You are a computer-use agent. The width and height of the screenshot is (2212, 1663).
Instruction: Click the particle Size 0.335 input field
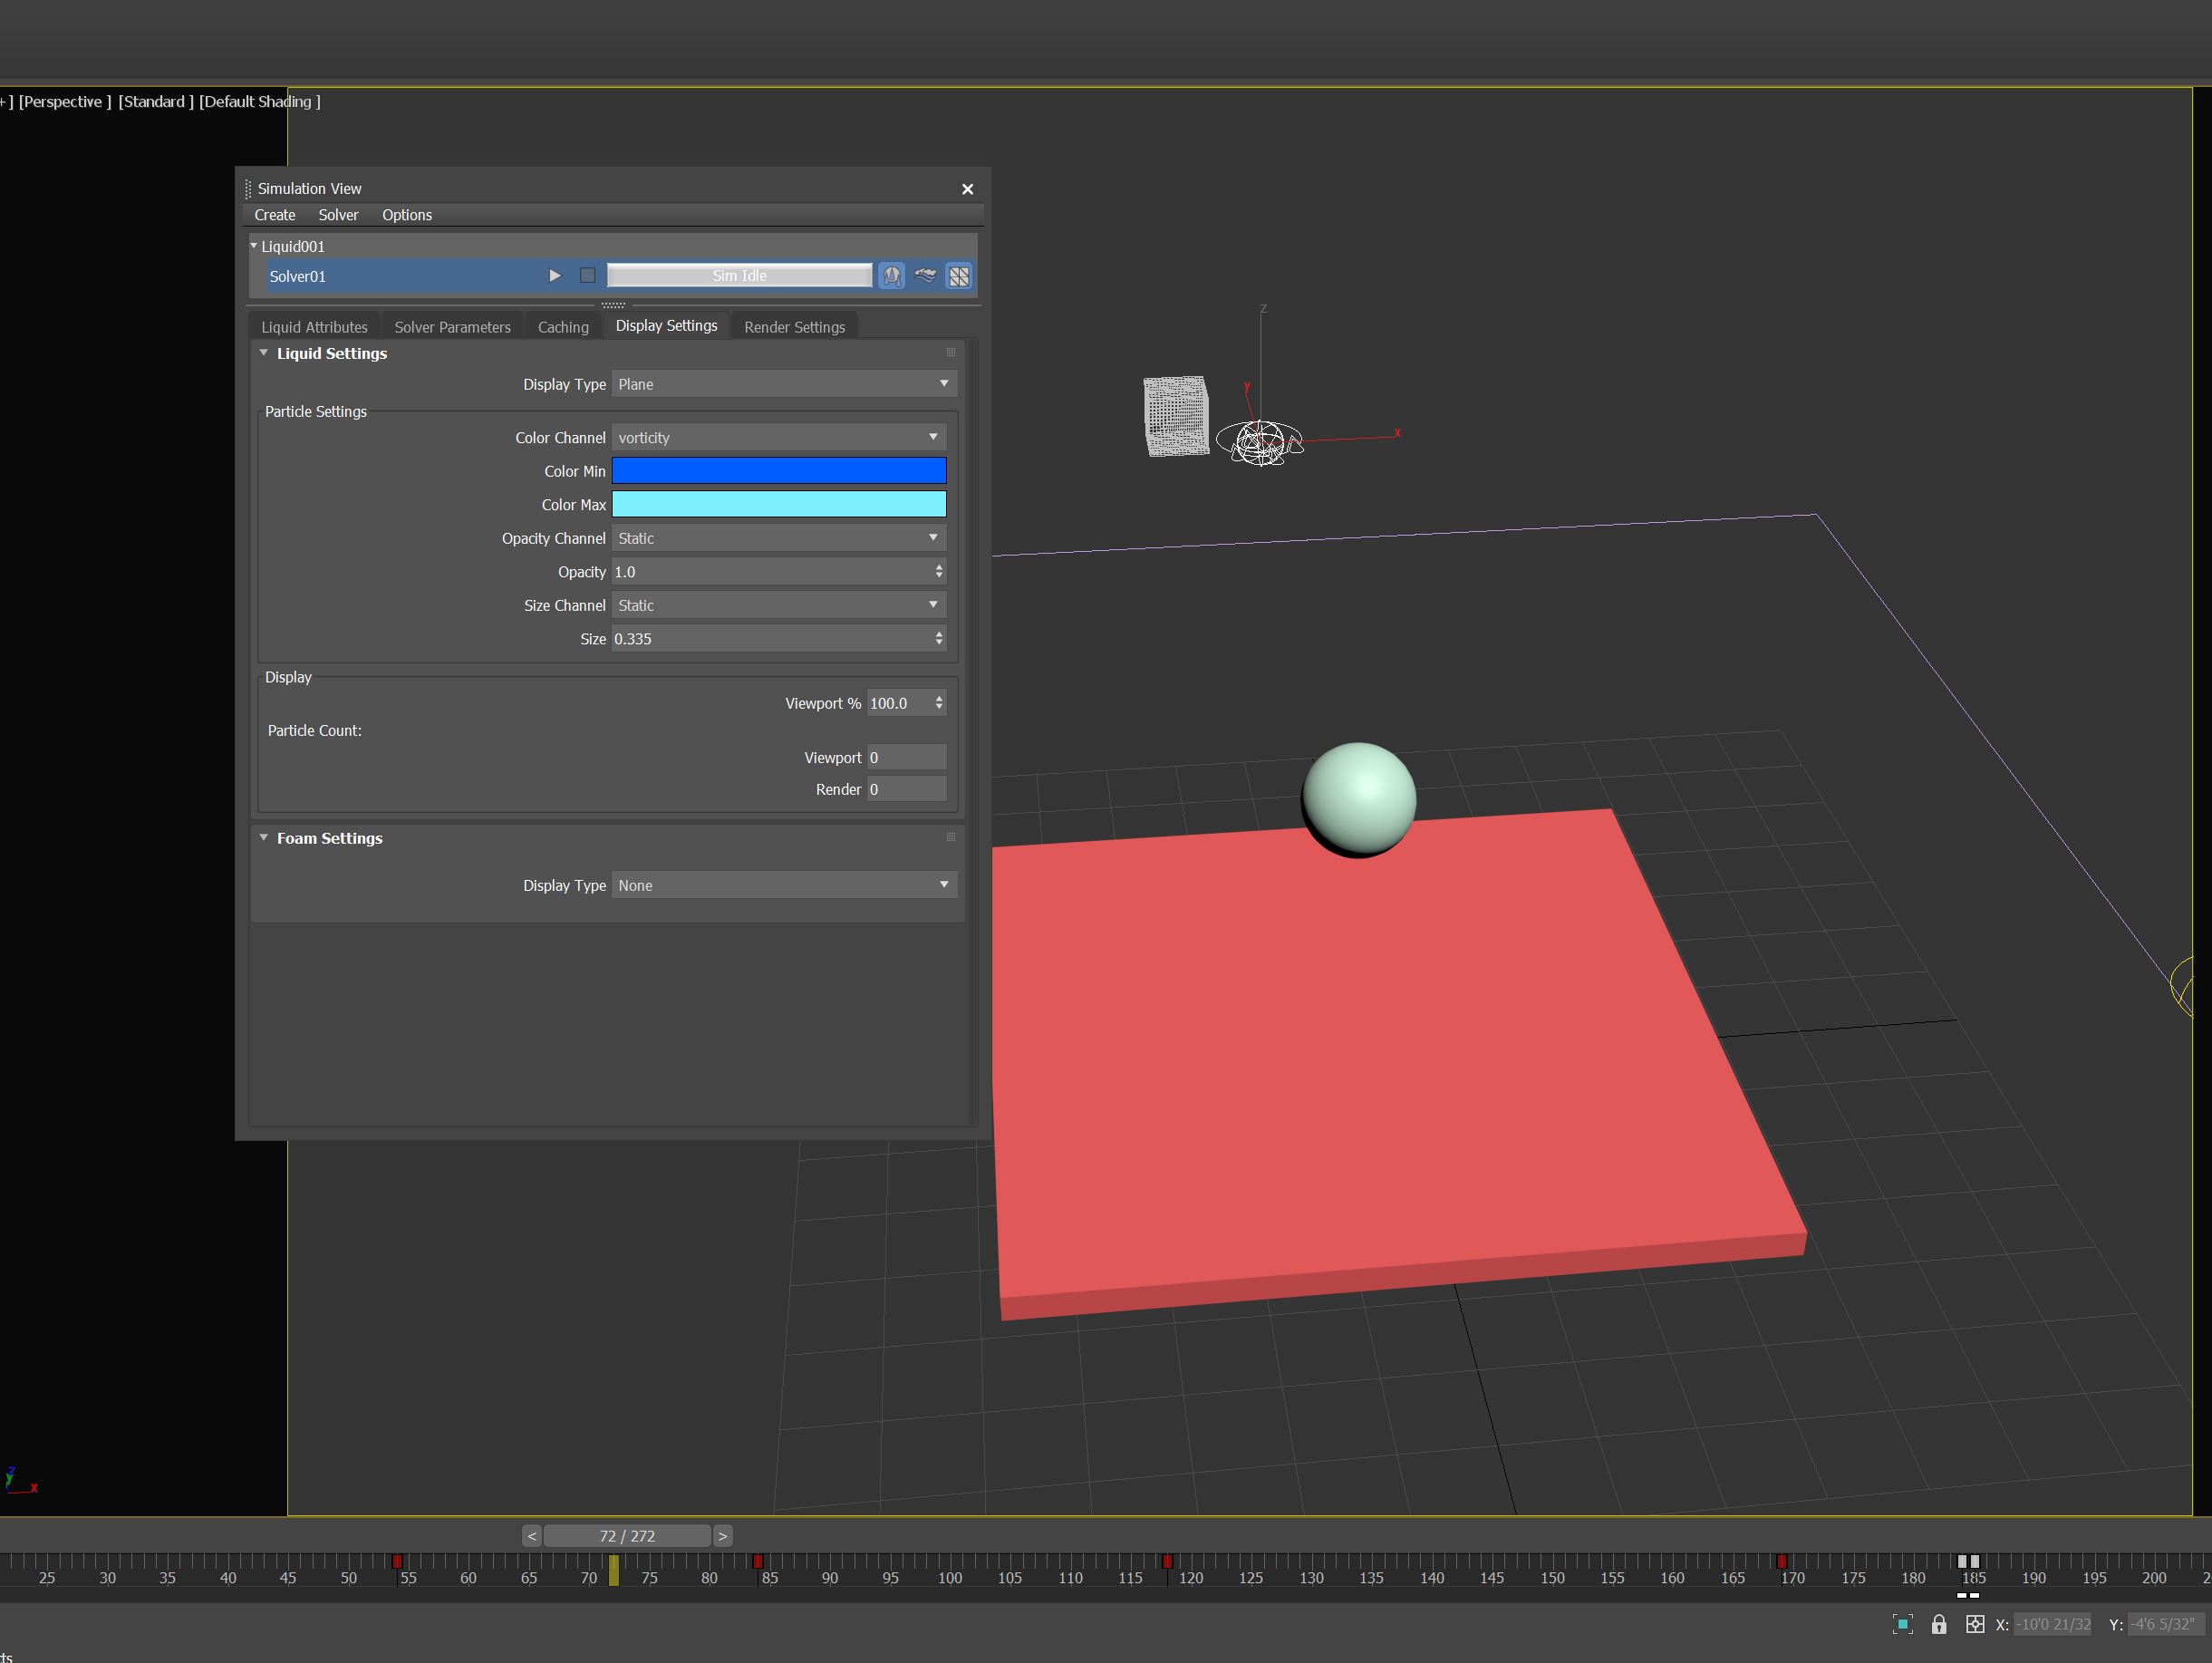click(770, 639)
